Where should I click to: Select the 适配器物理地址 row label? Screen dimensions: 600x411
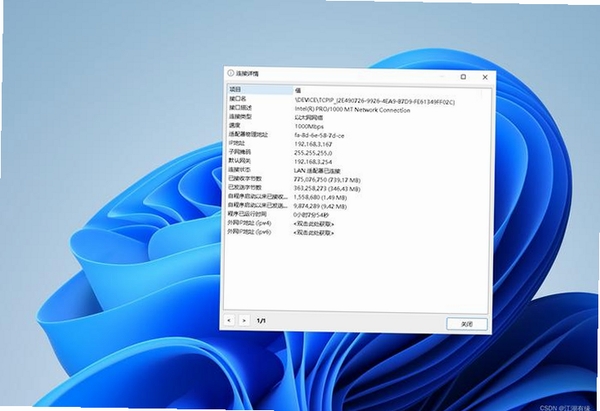click(x=248, y=134)
